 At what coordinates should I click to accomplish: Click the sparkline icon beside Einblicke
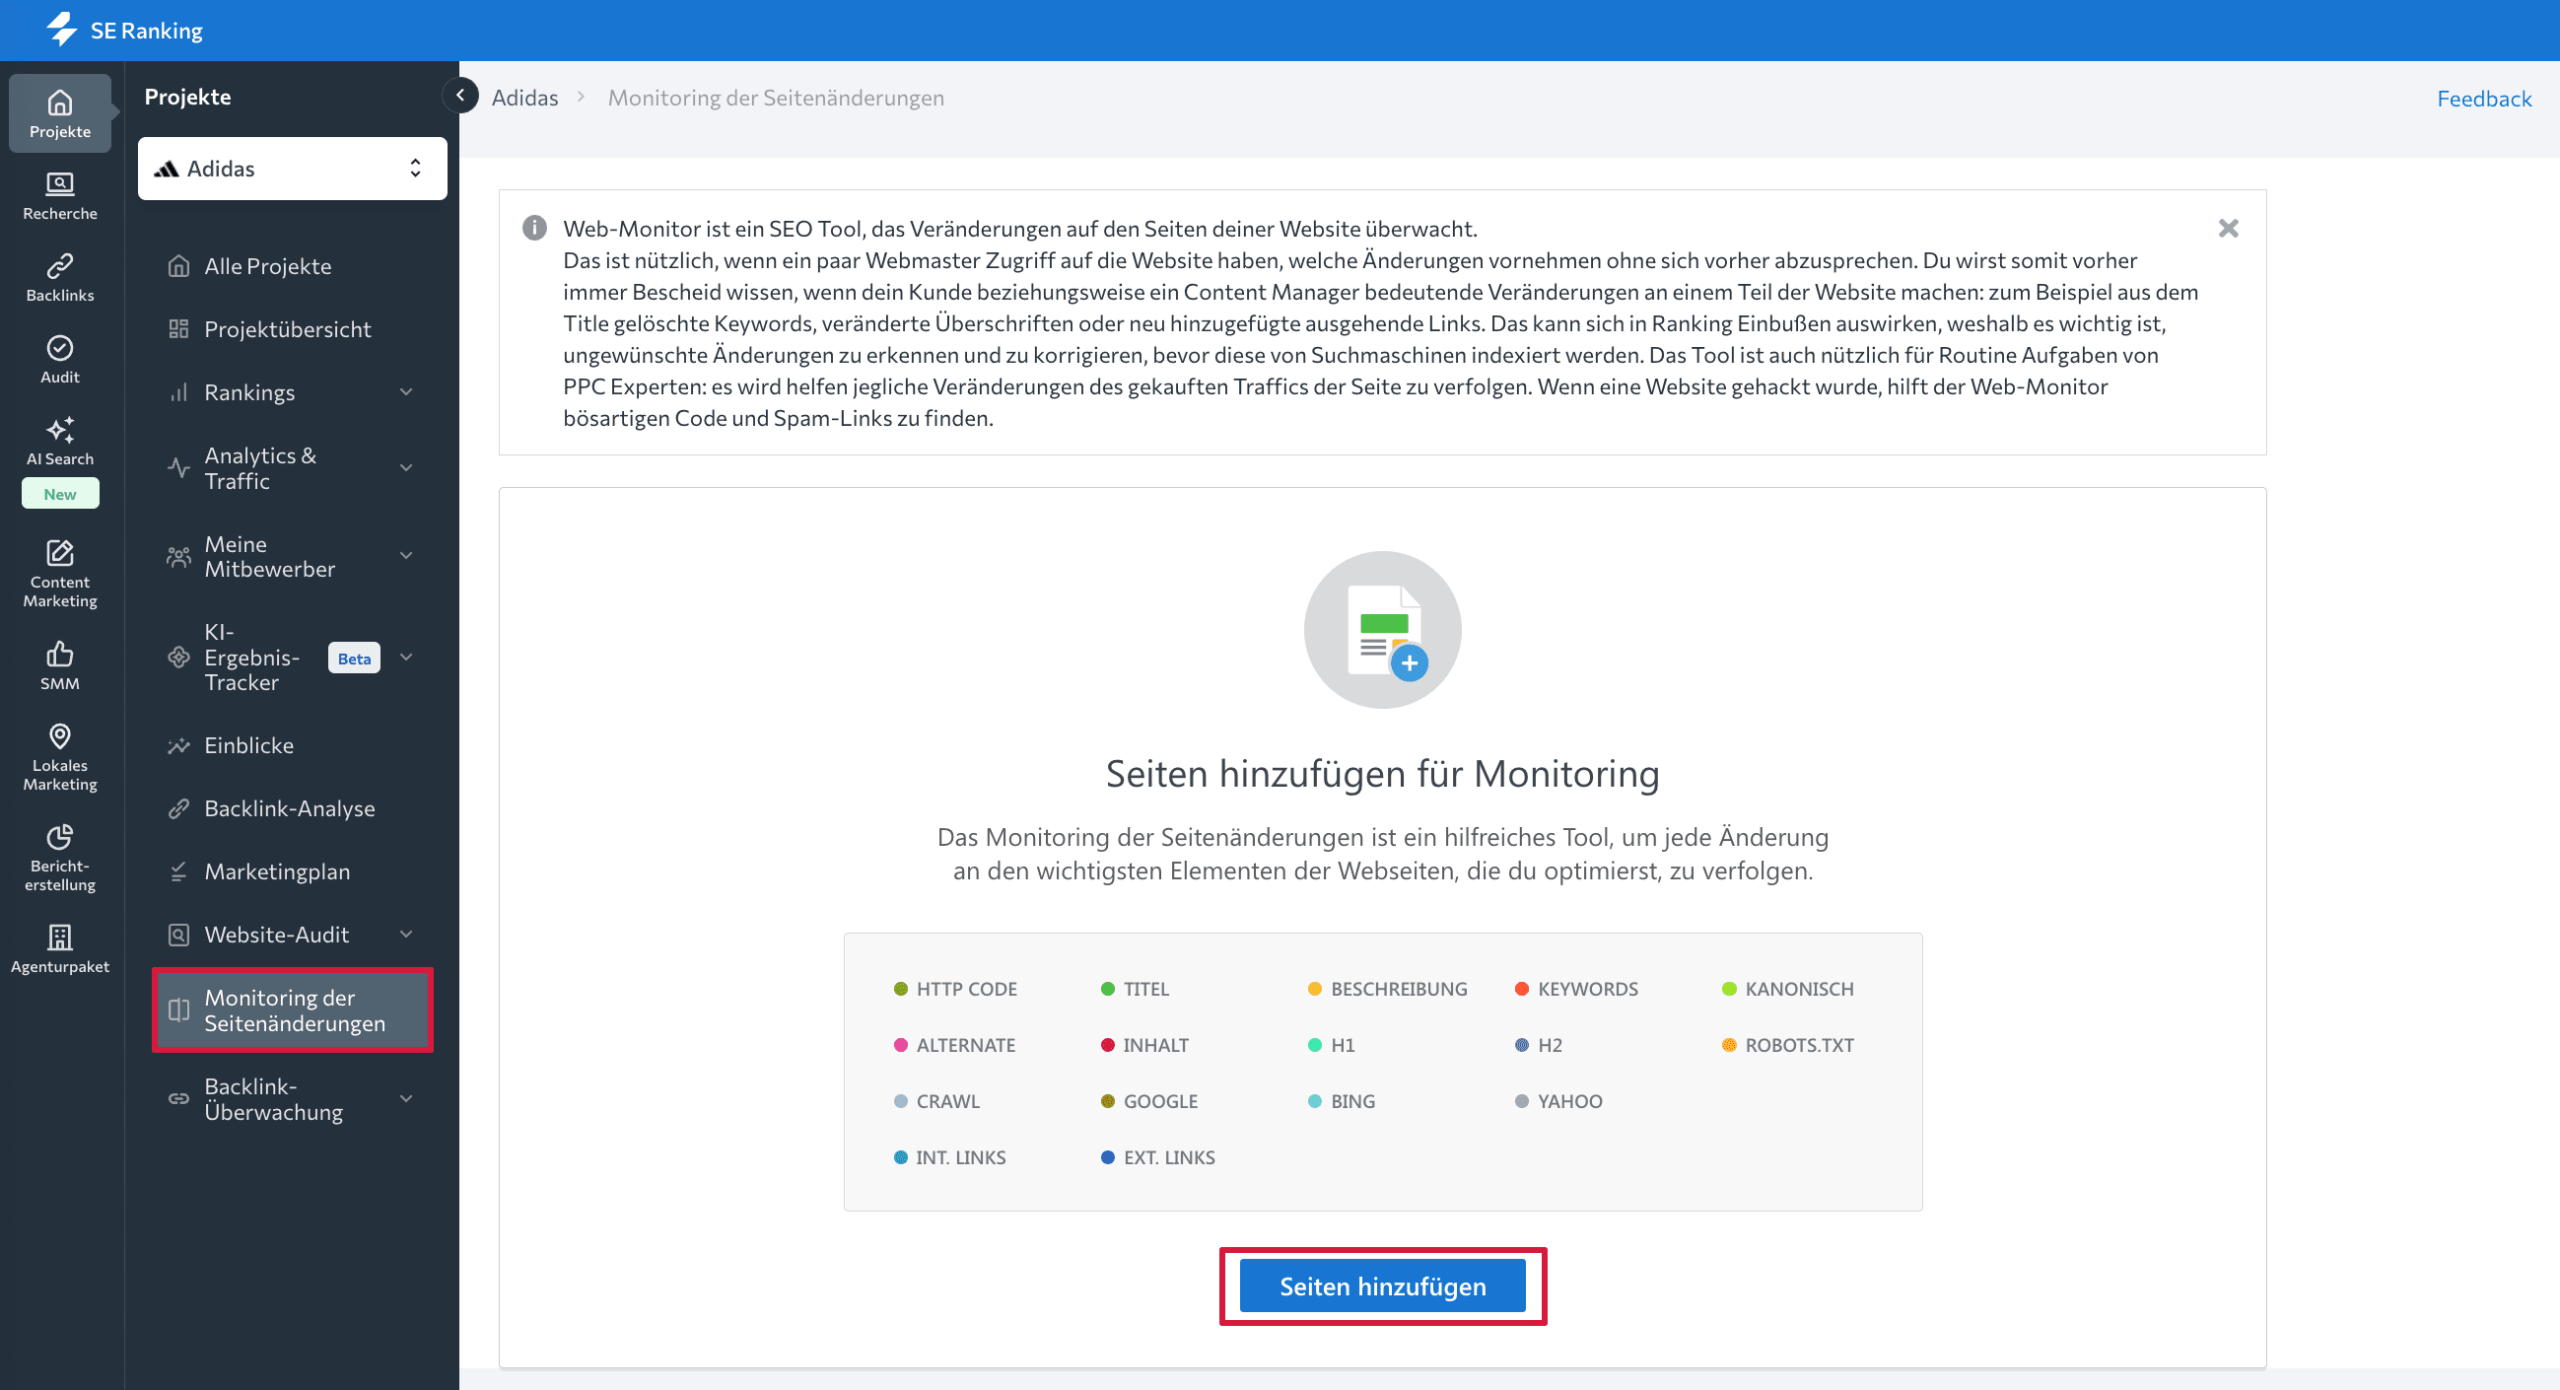(179, 745)
